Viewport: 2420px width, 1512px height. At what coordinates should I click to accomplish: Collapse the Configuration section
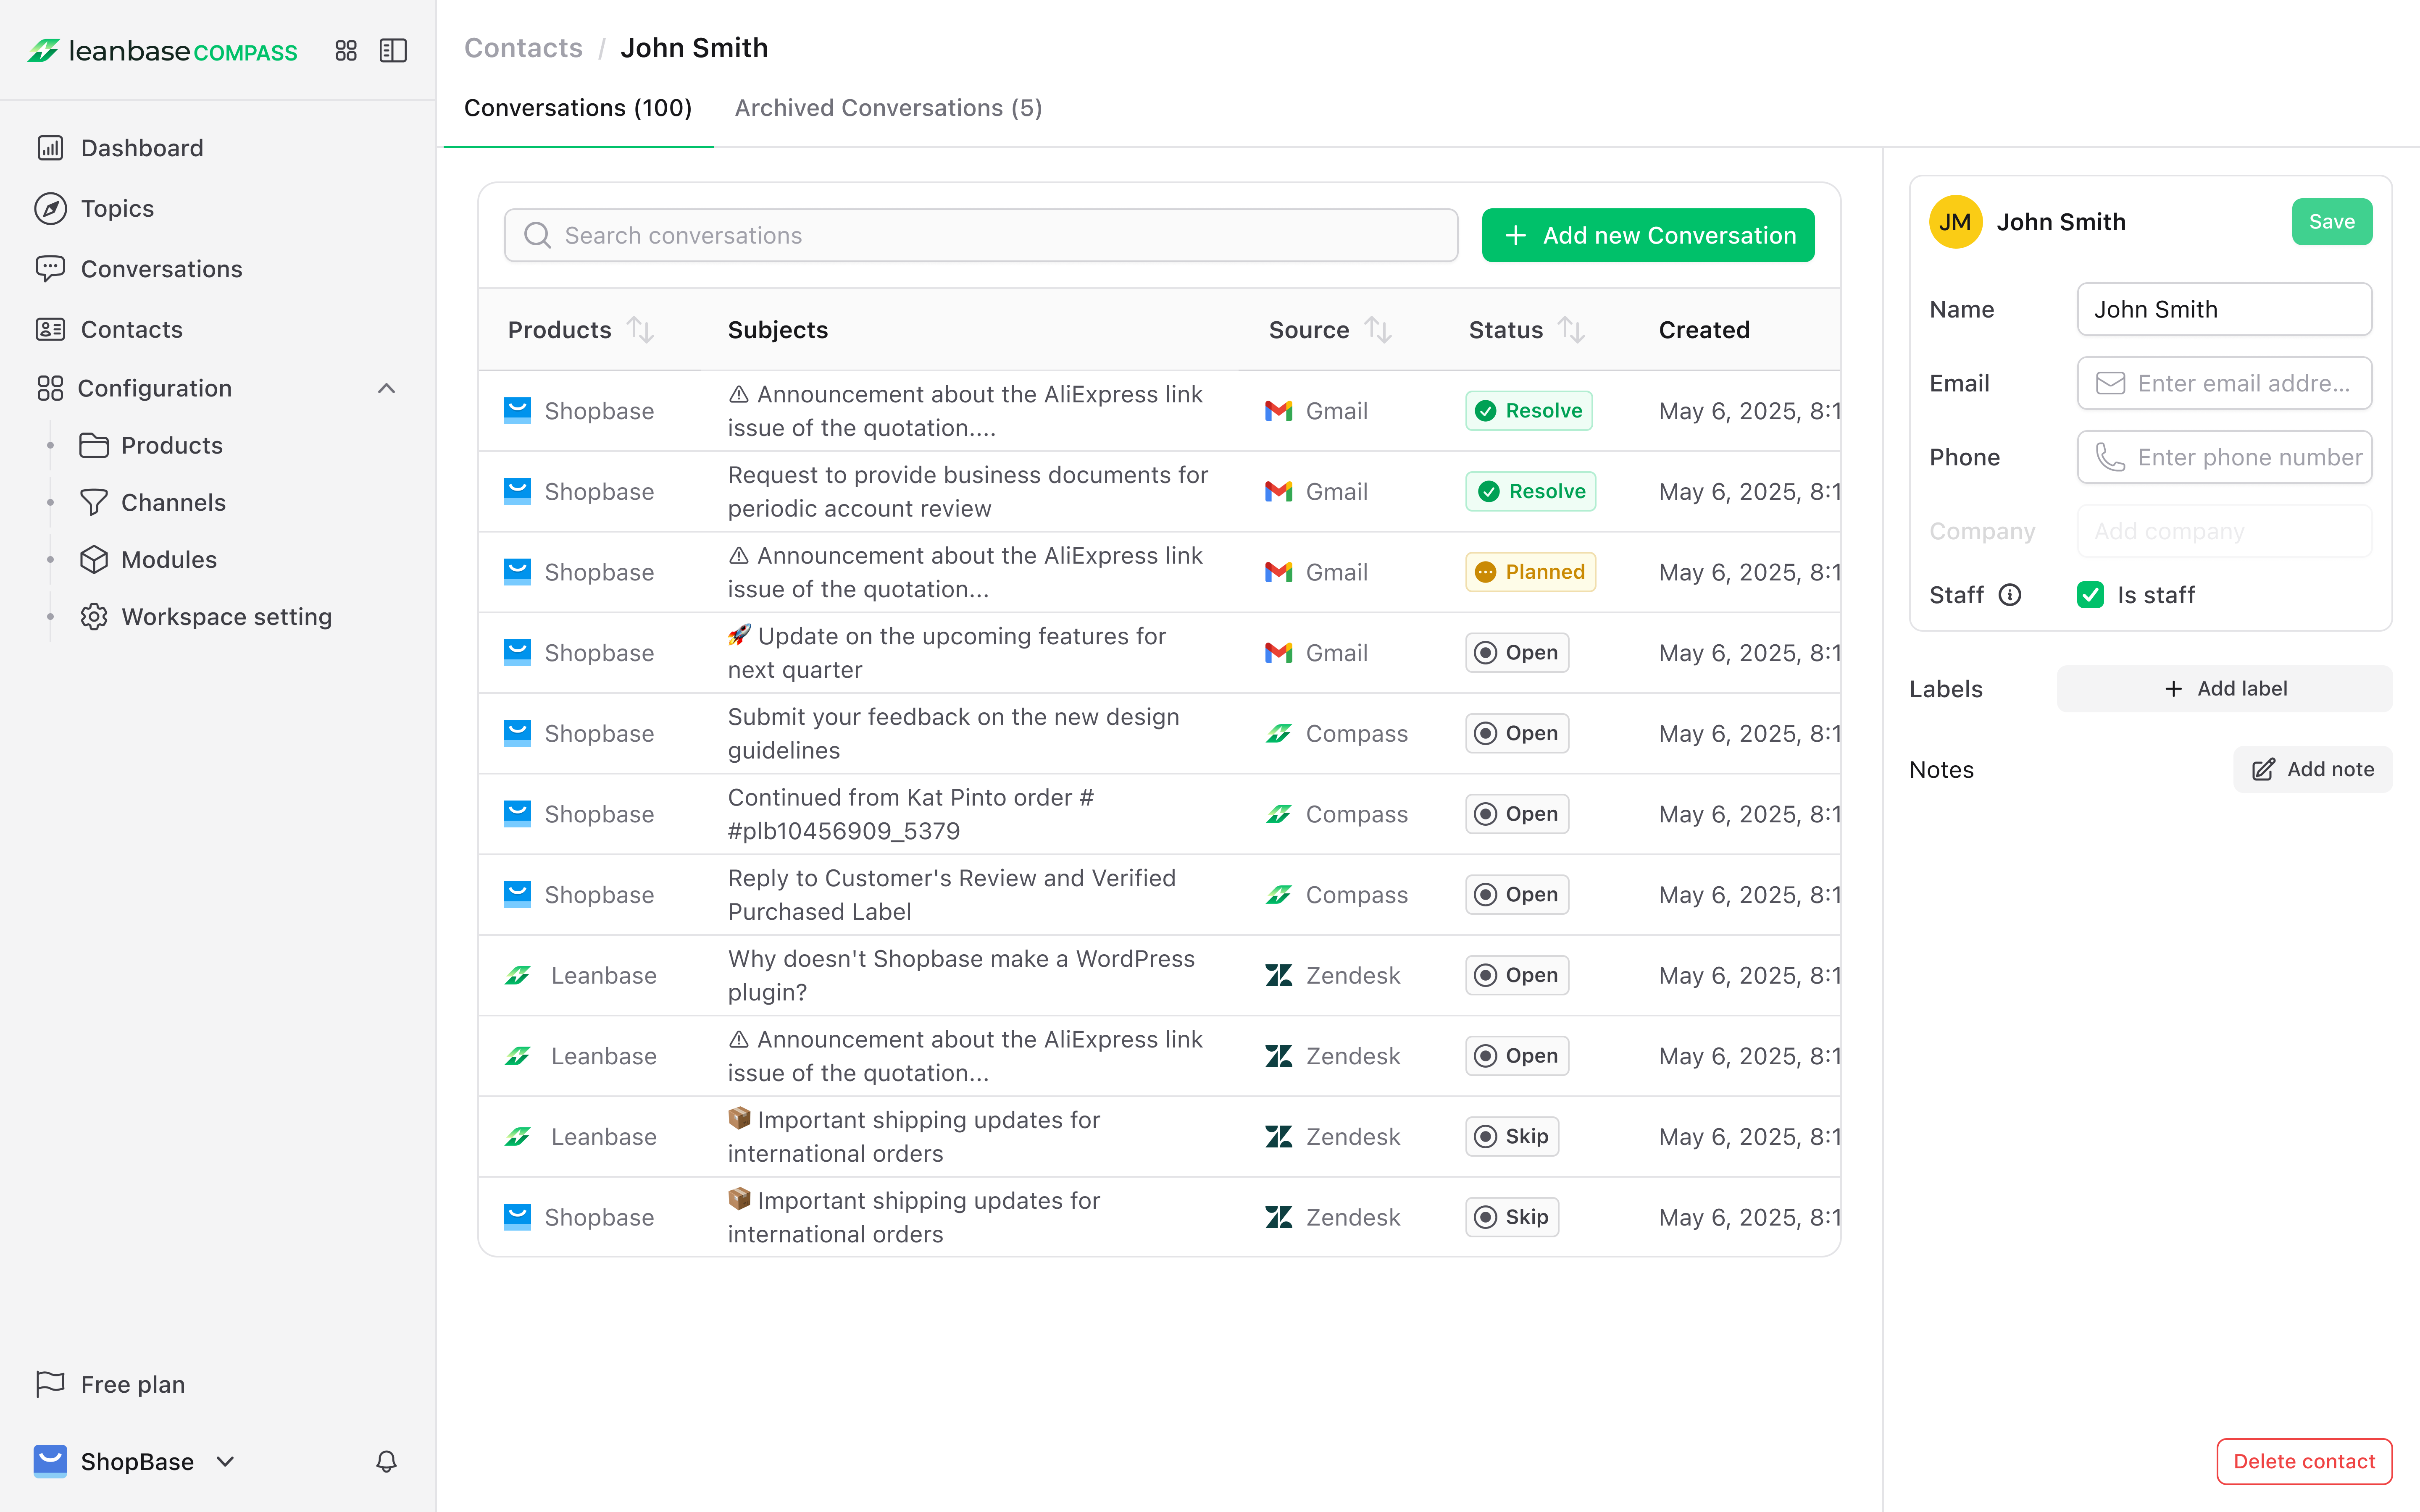point(386,388)
